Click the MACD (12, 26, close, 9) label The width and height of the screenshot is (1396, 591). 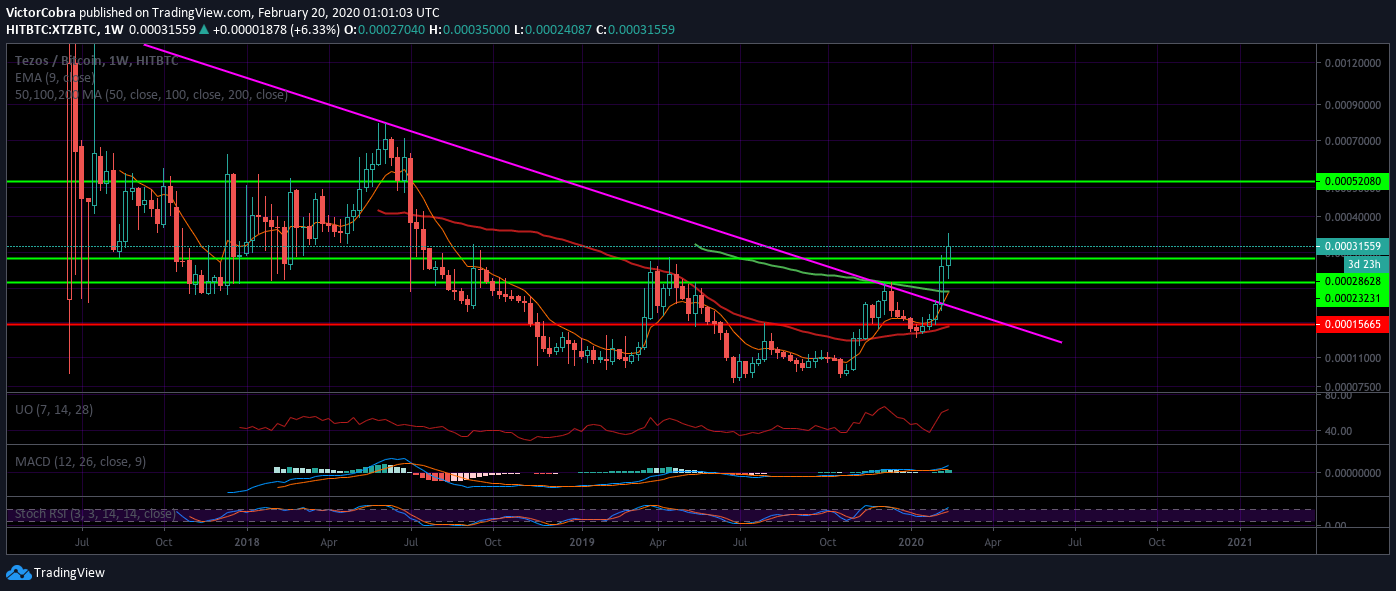[82, 461]
